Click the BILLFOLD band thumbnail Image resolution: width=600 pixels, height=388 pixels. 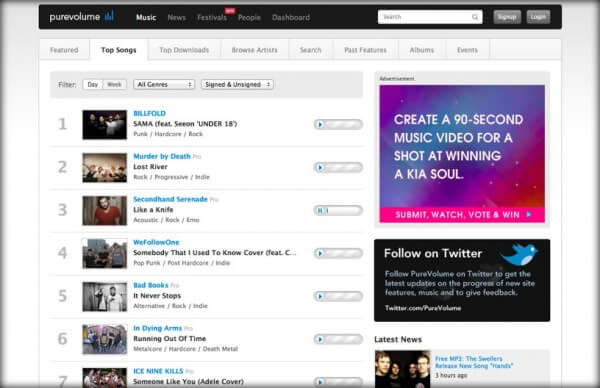coord(104,125)
